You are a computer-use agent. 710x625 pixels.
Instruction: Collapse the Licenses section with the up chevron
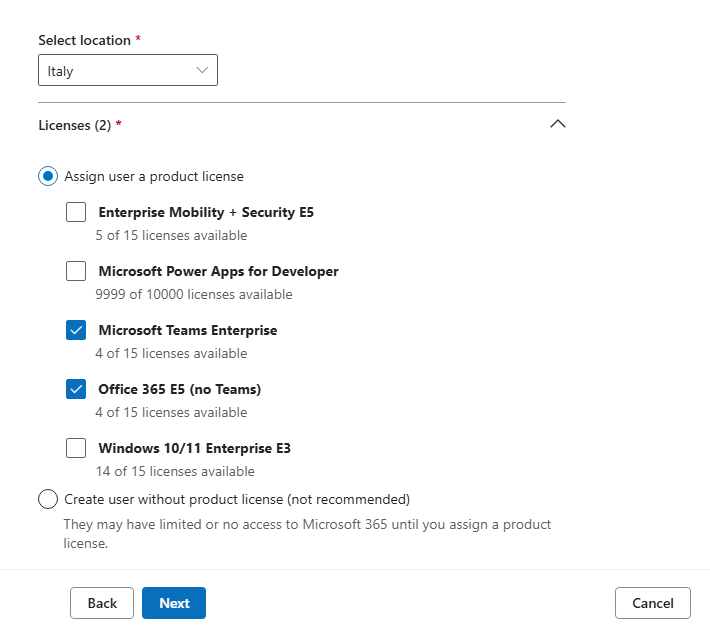[x=557, y=124]
